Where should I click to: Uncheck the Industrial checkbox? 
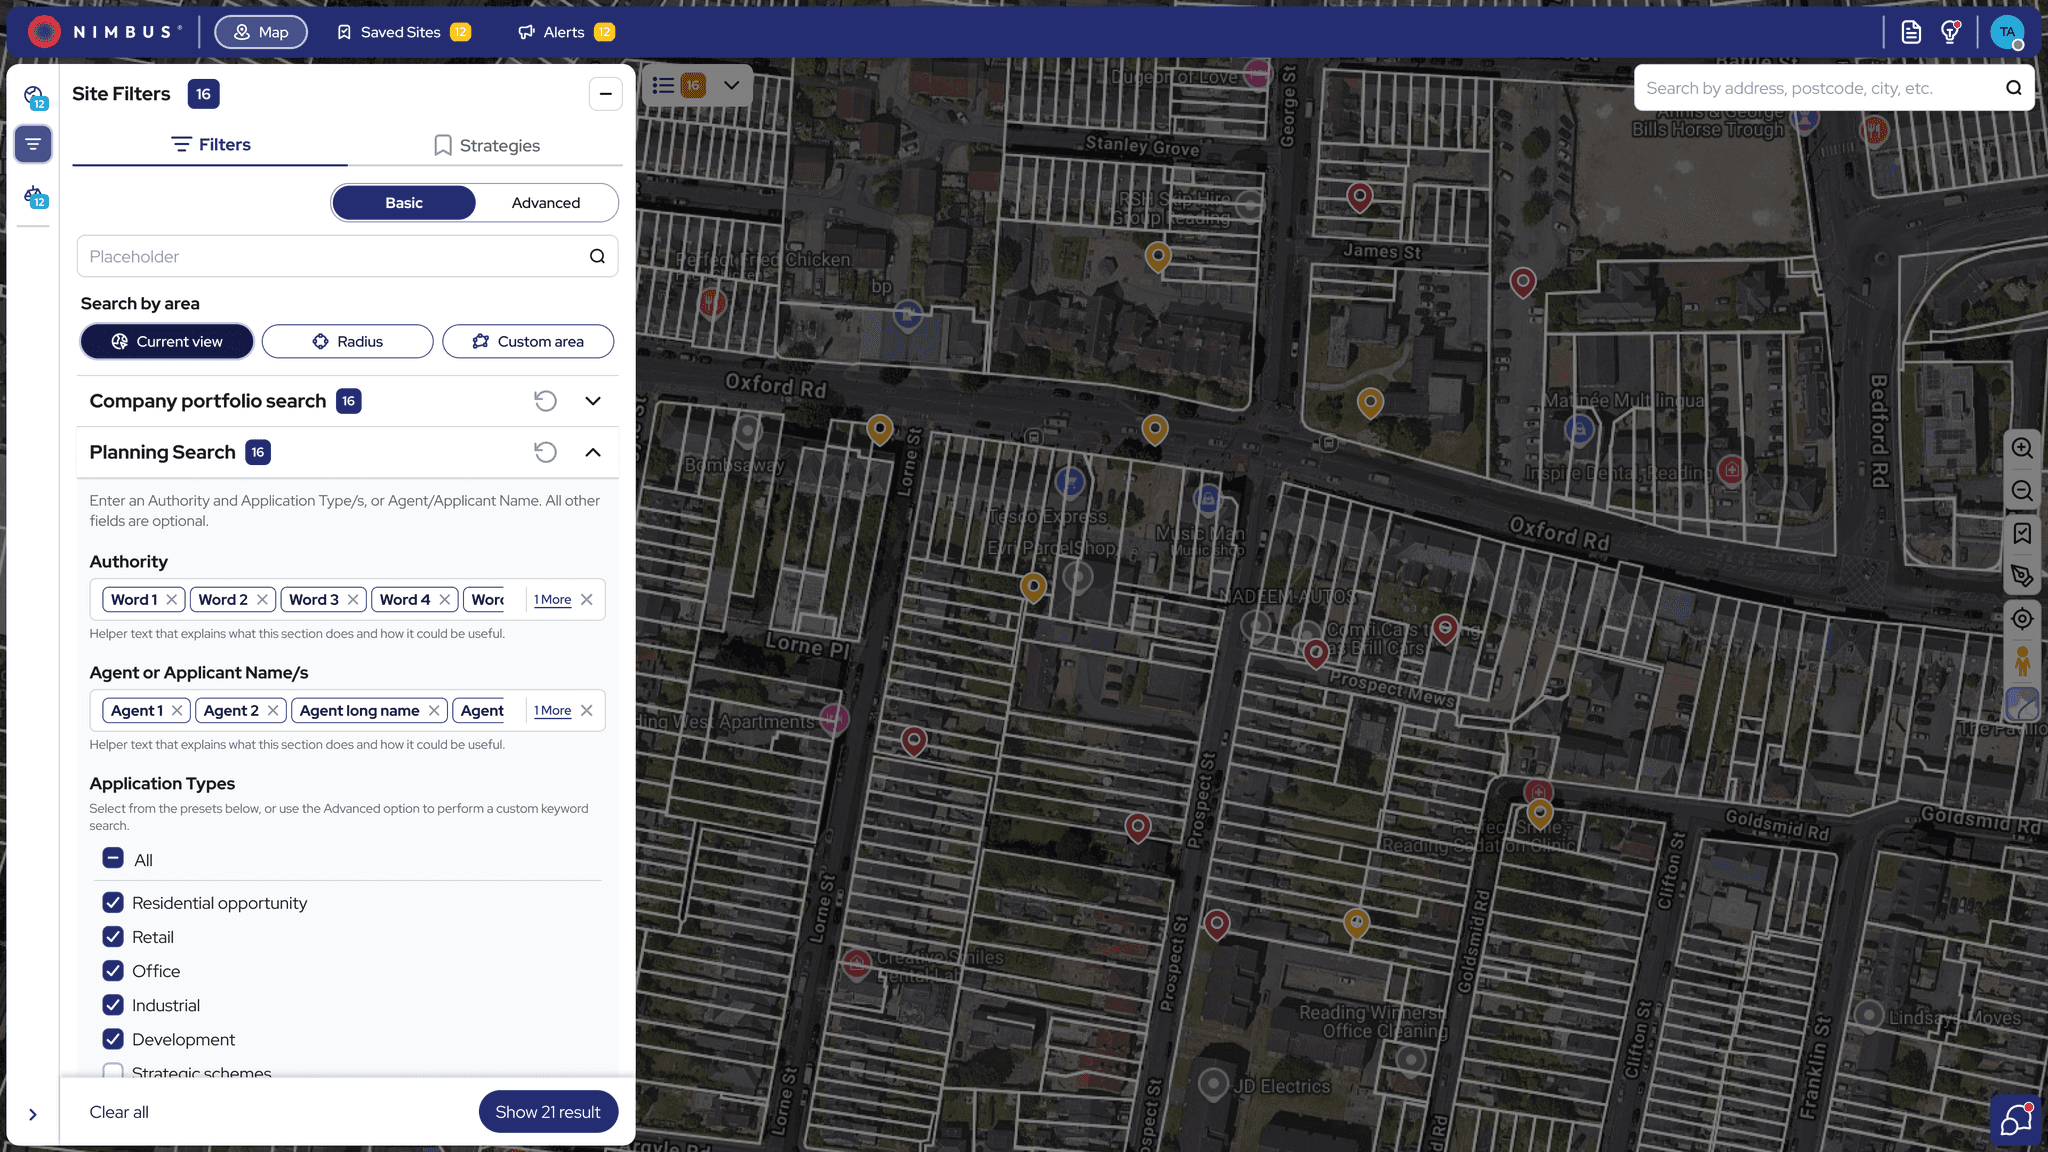tap(113, 1005)
